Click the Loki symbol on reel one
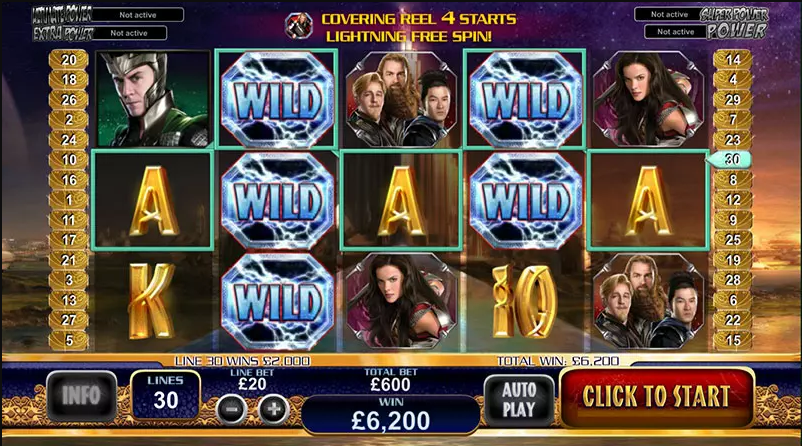Screen dimensions: 802x446 coord(153,99)
